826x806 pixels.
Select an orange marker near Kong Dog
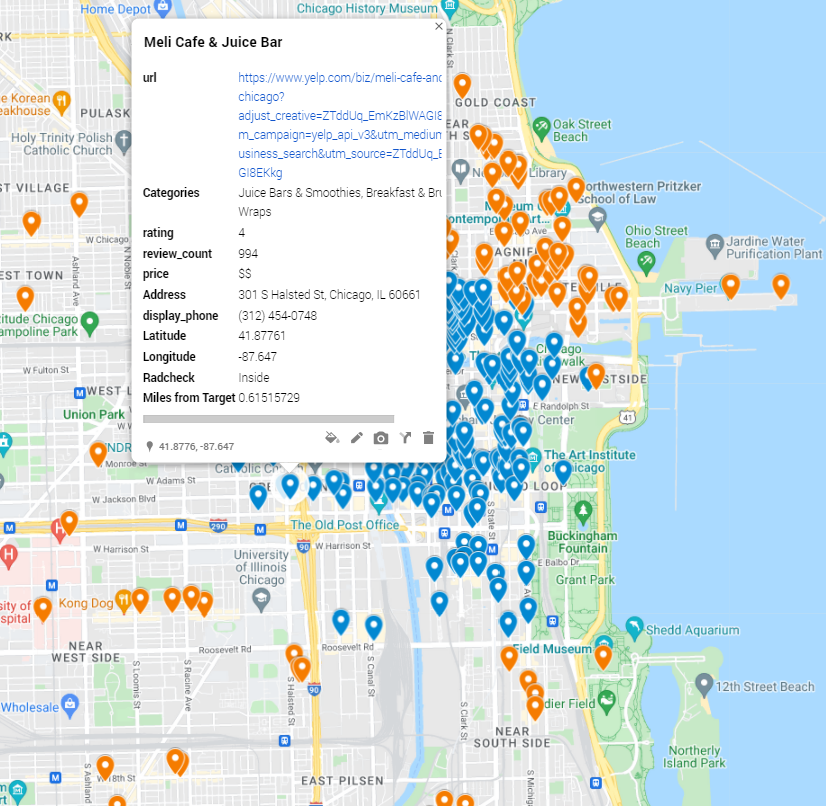click(140, 597)
